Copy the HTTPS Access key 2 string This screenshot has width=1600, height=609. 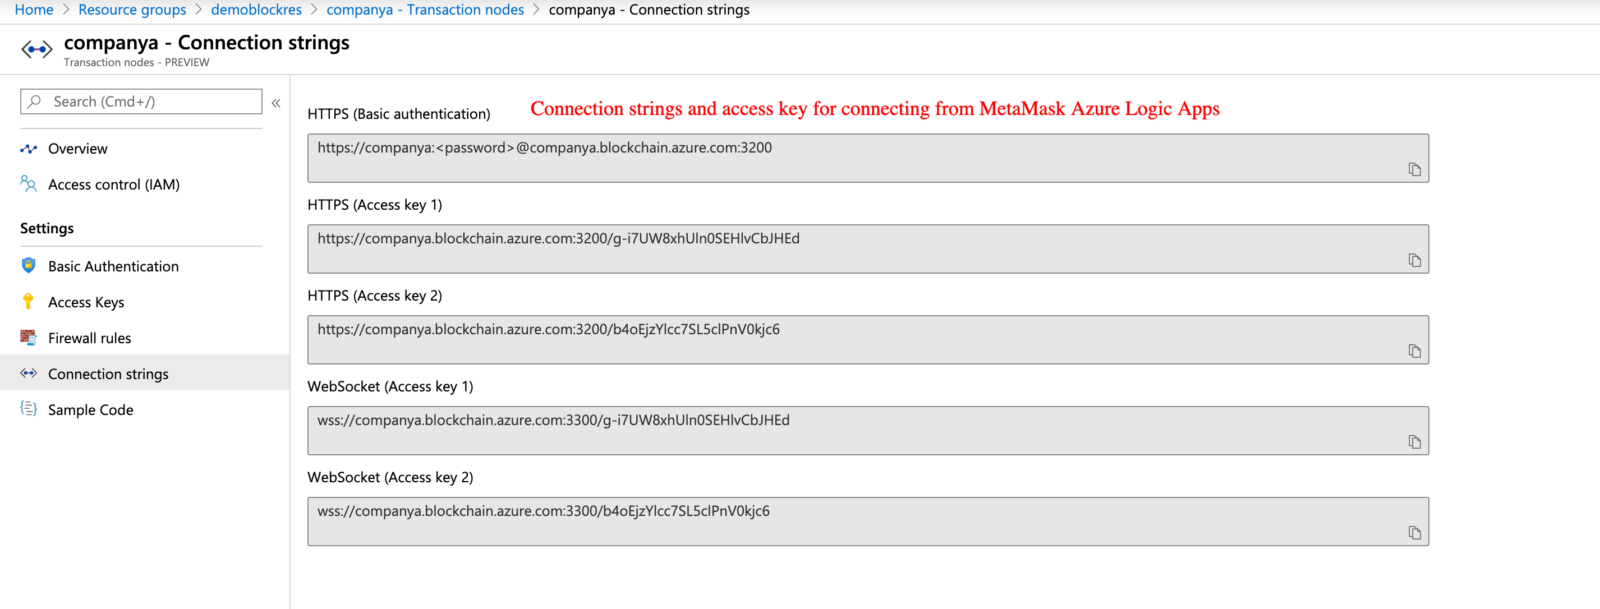tap(1415, 351)
